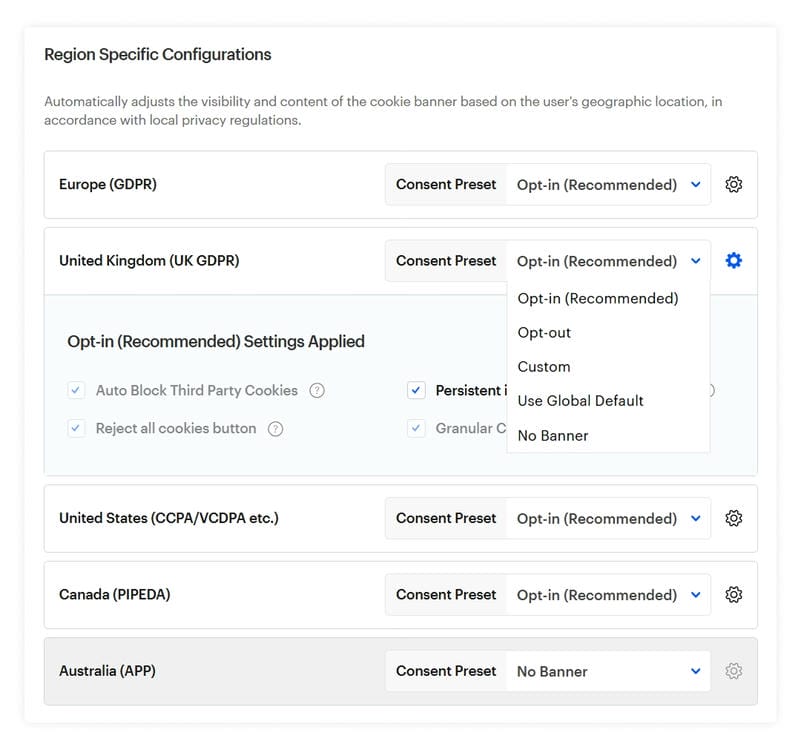The width and height of the screenshot is (801, 750).
Task: Click United States (CCPA/VCDPA etc.) label
Action: click(169, 518)
